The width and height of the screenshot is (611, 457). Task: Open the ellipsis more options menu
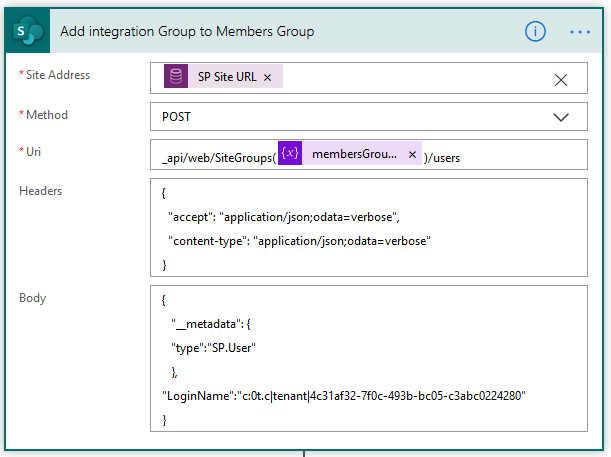pyautogui.click(x=580, y=31)
